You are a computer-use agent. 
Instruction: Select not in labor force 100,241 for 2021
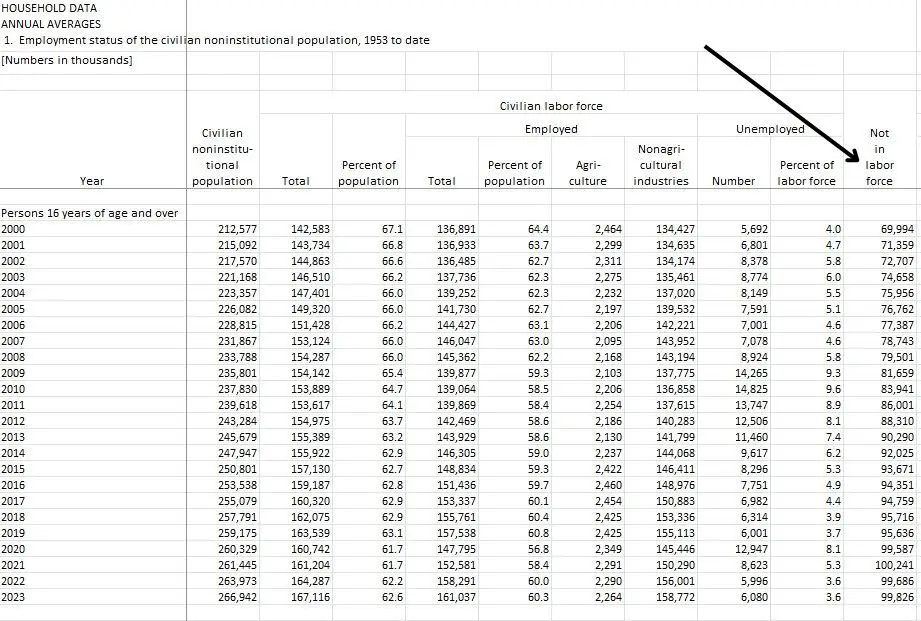tap(895, 565)
